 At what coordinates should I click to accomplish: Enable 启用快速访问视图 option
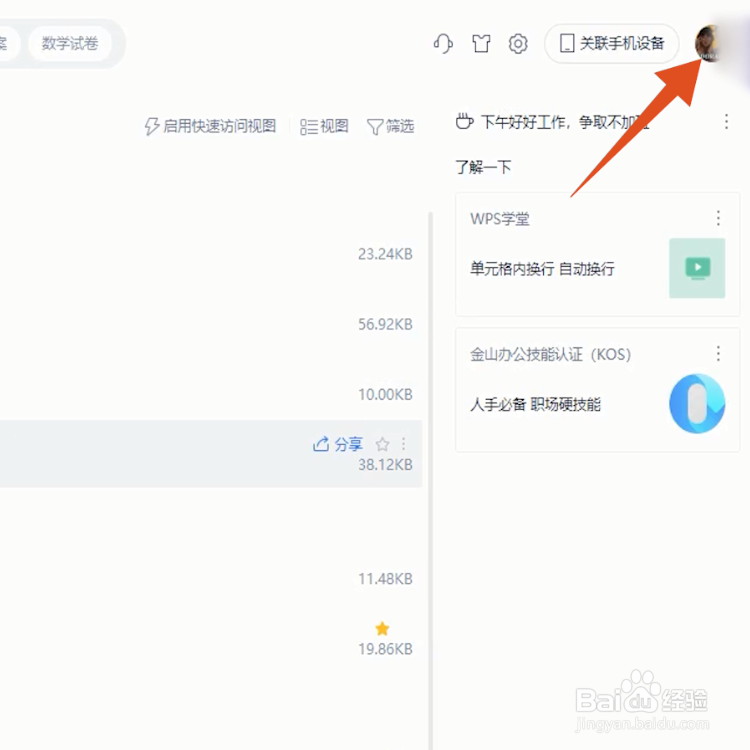(210, 126)
